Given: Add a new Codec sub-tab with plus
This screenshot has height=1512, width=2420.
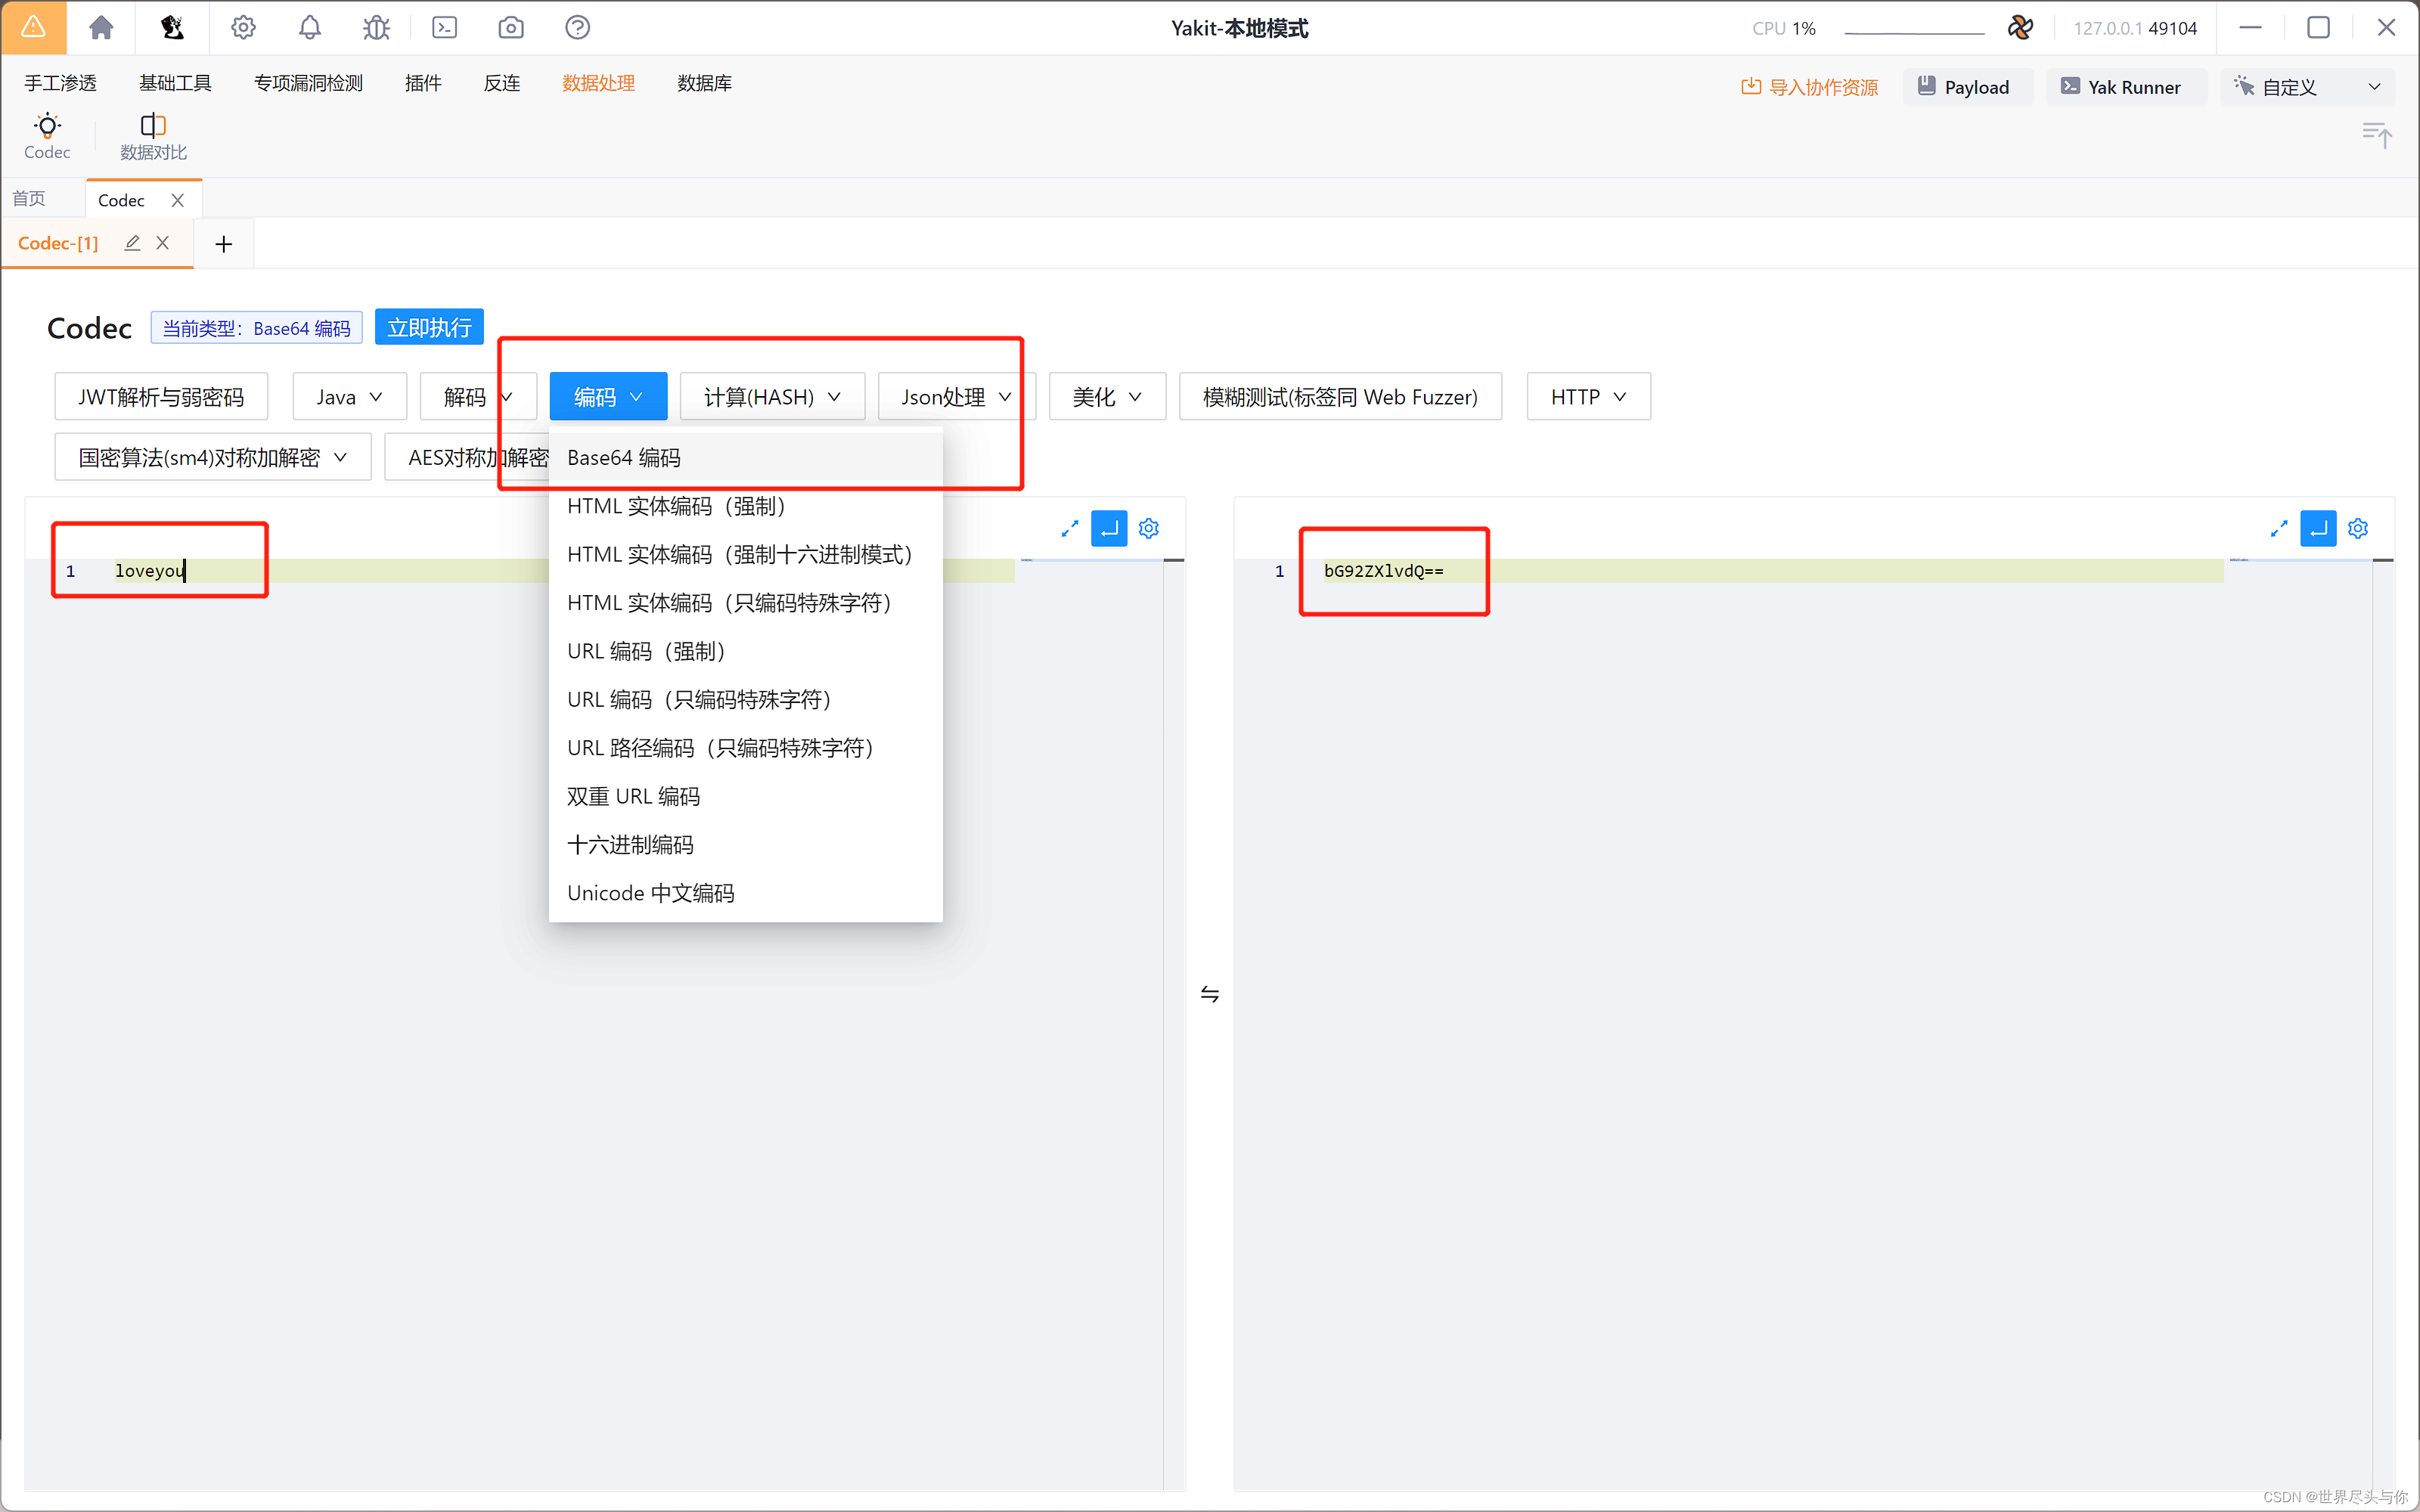Looking at the screenshot, I should pos(224,244).
